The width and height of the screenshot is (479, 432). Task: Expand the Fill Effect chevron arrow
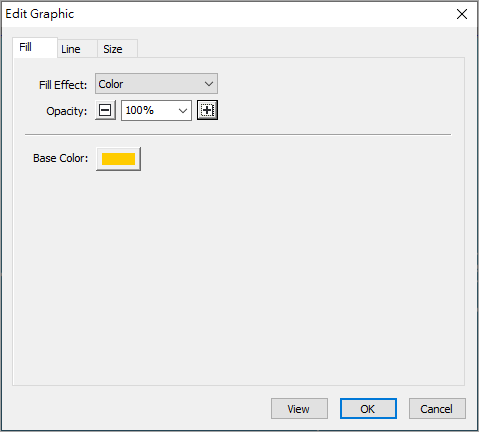tap(209, 84)
